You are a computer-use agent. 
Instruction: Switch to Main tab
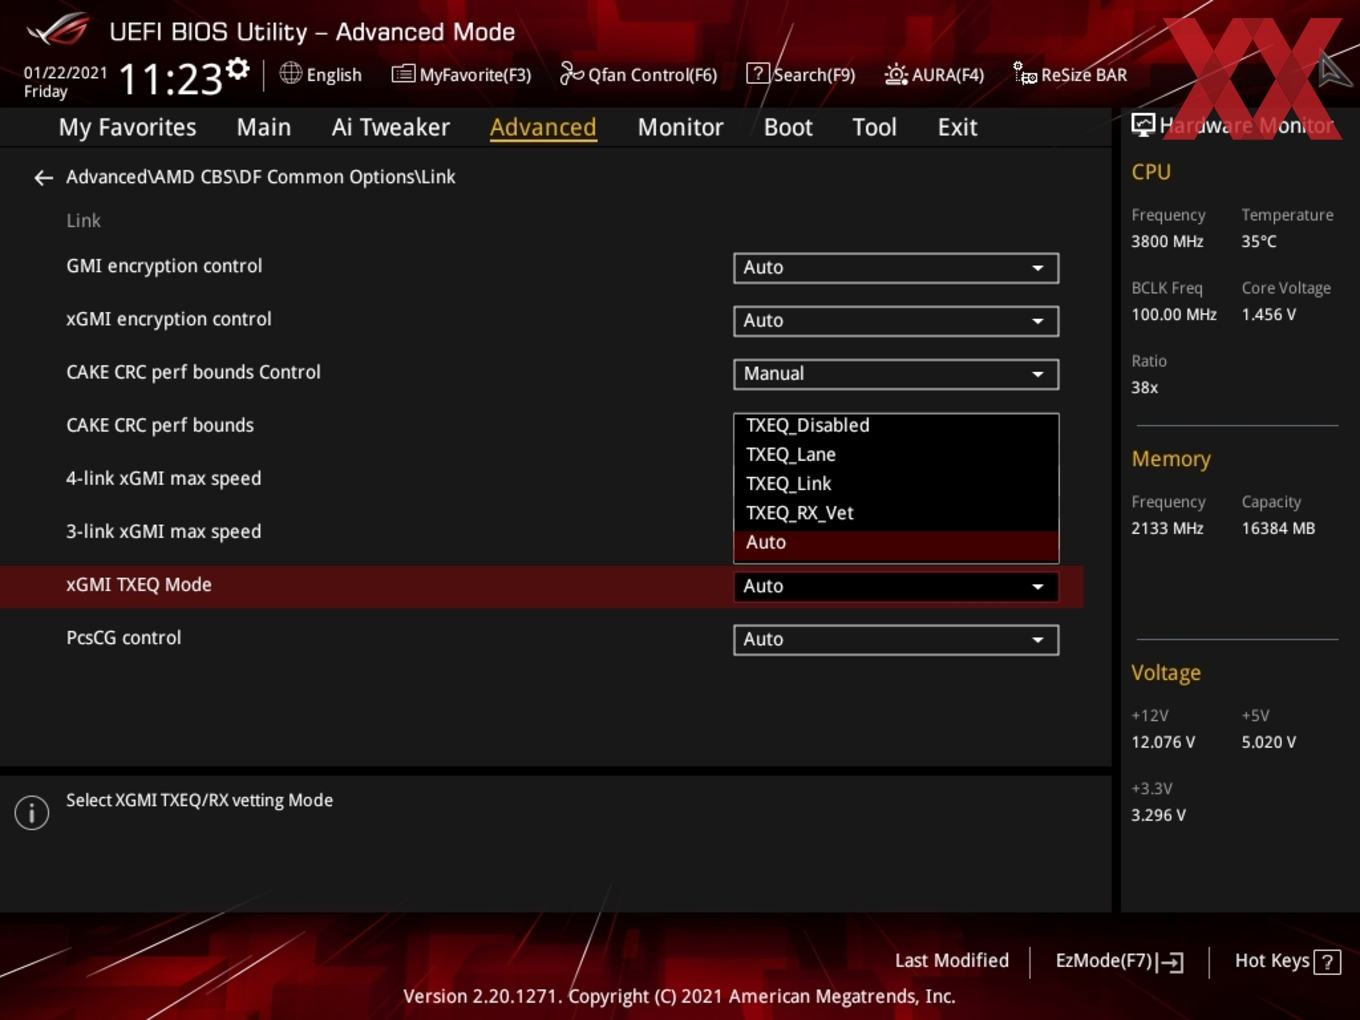click(x=264, y=128)
